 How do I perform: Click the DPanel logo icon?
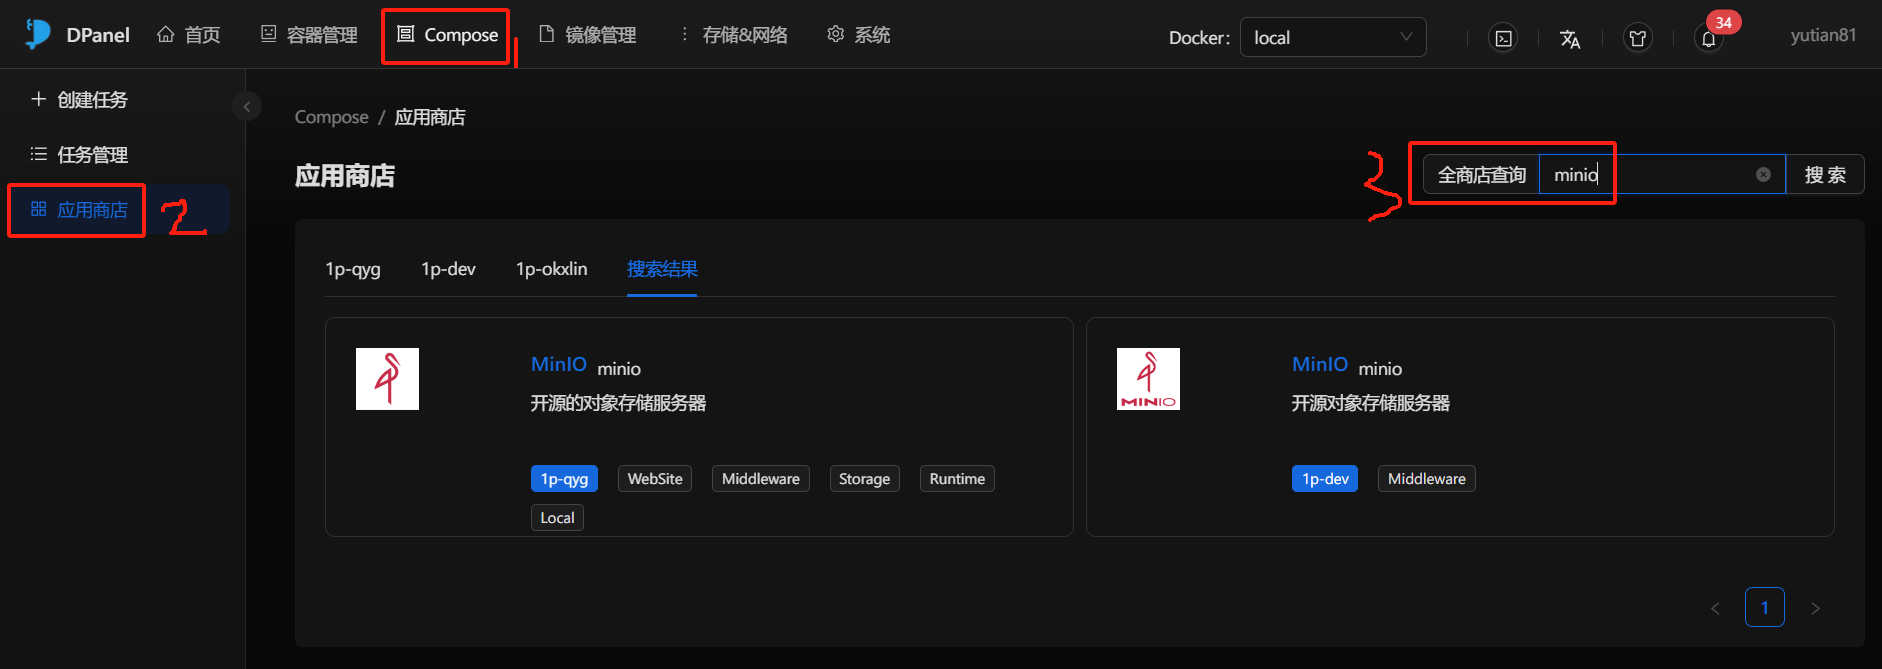38,34
